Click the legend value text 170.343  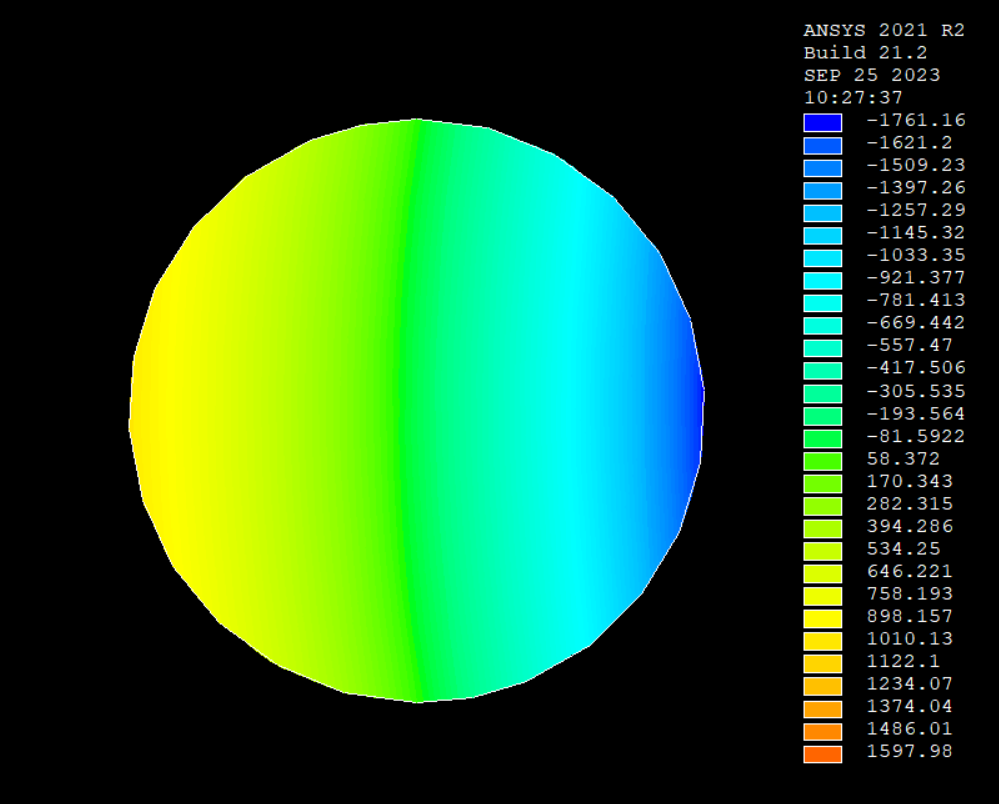[x=910, y=481]
